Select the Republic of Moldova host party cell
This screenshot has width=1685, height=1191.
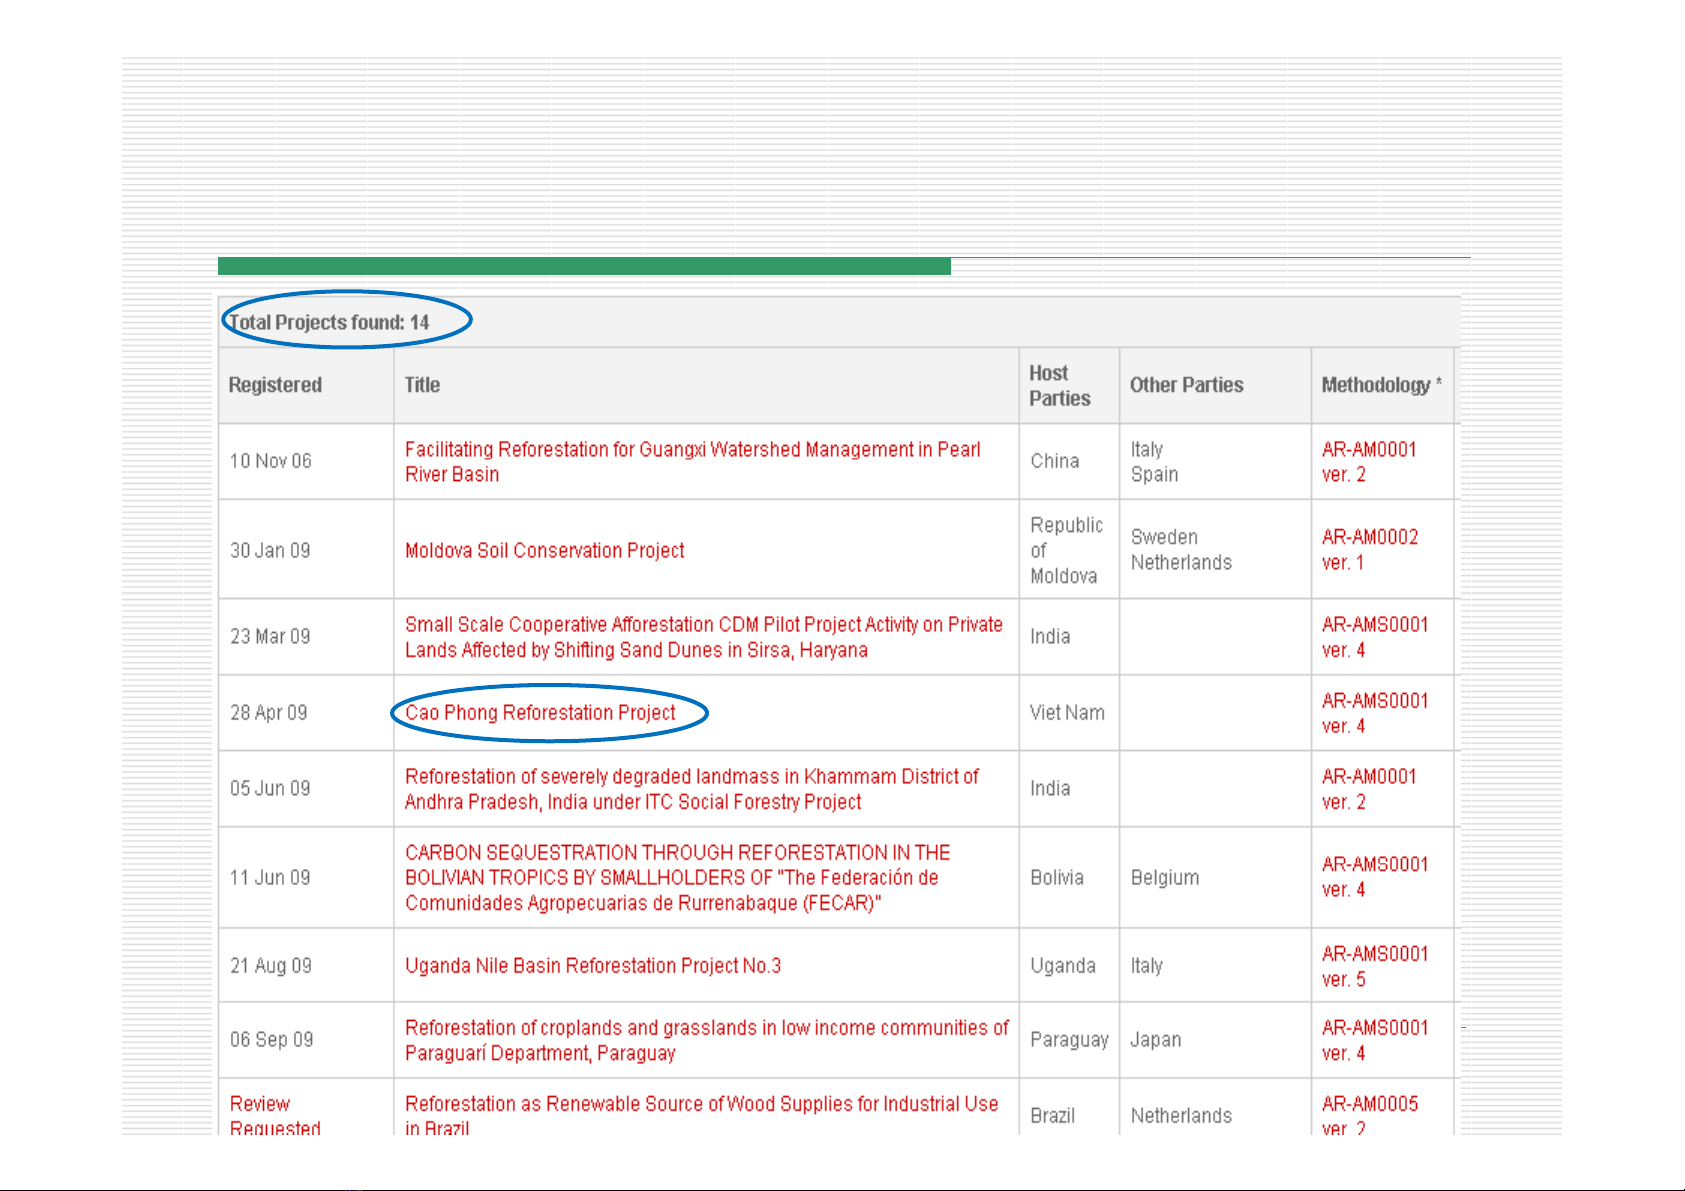(1067, 550)
